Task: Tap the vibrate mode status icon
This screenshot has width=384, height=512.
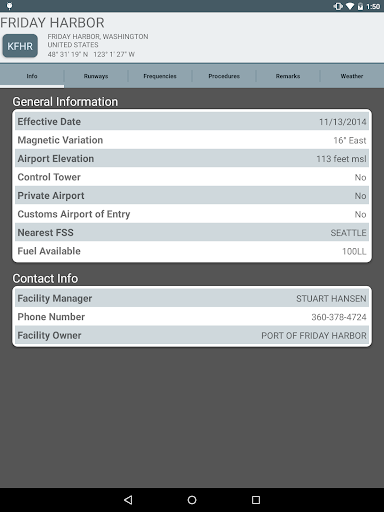Action: (x=338, y=6)
